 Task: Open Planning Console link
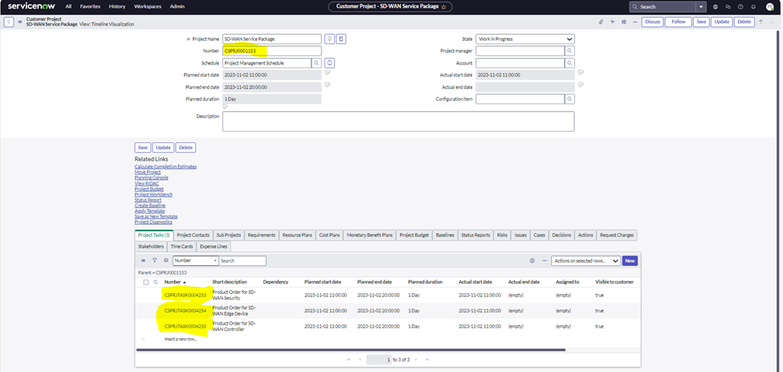pyautogui.click(x=151, y=178)
